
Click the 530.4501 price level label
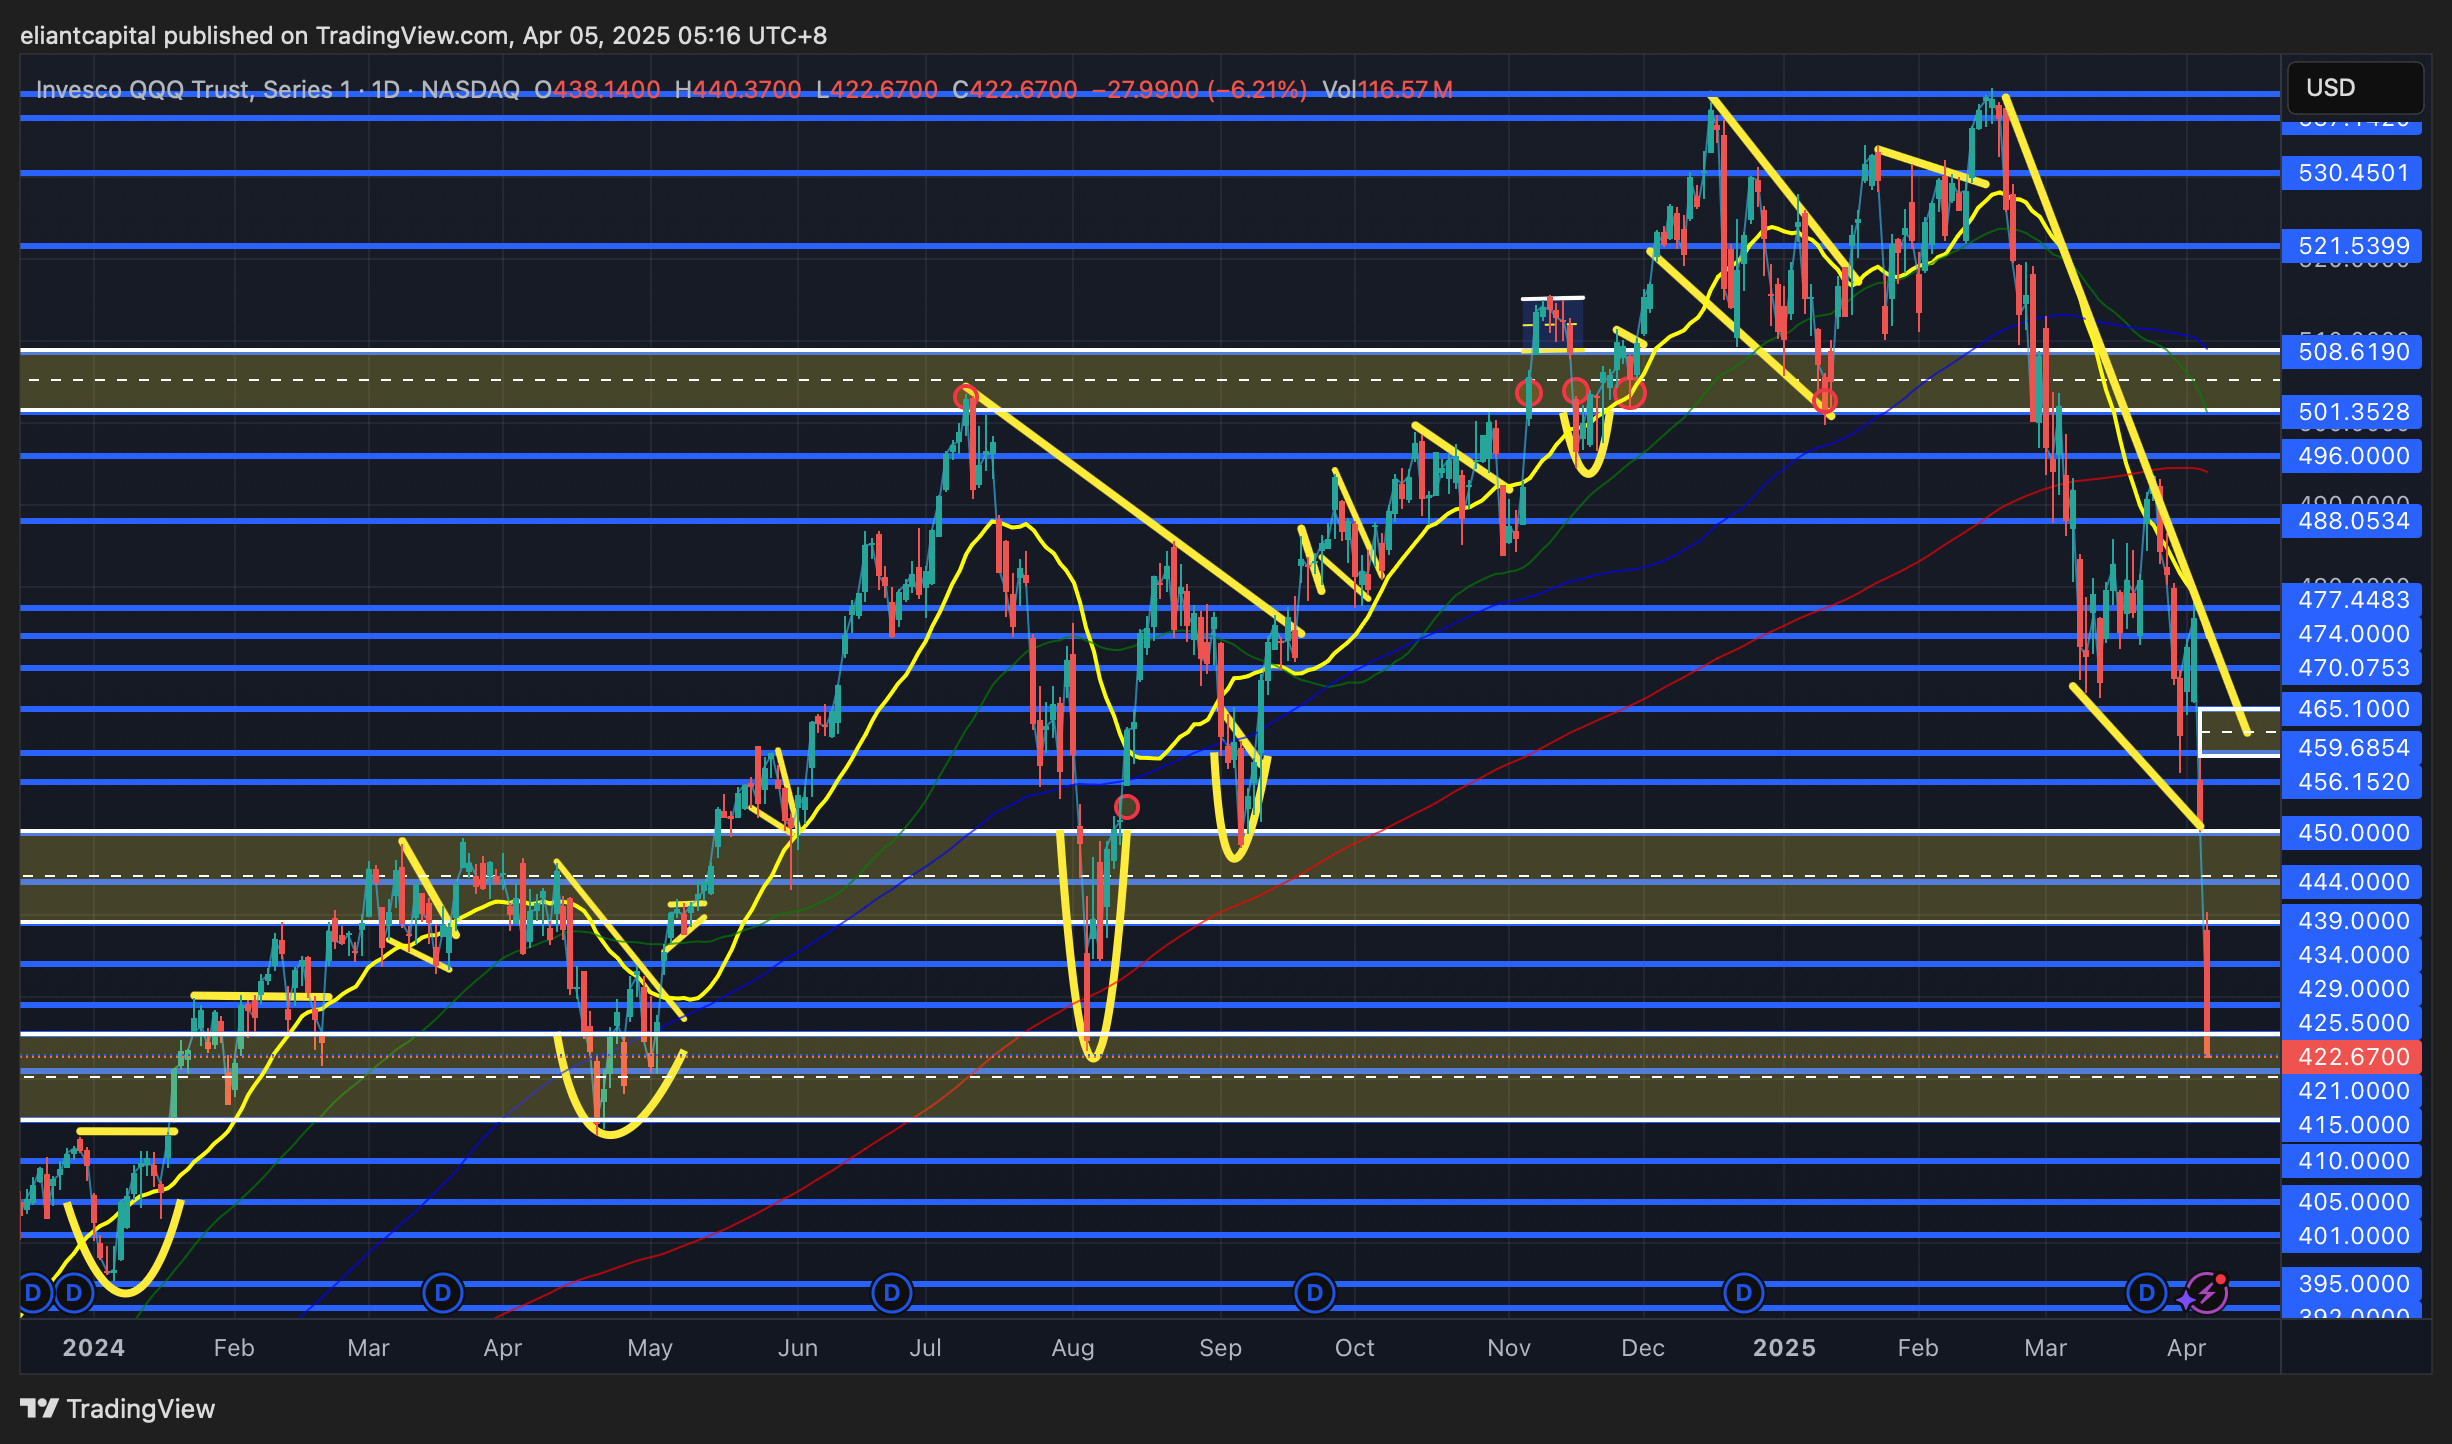pos(2352,173)
